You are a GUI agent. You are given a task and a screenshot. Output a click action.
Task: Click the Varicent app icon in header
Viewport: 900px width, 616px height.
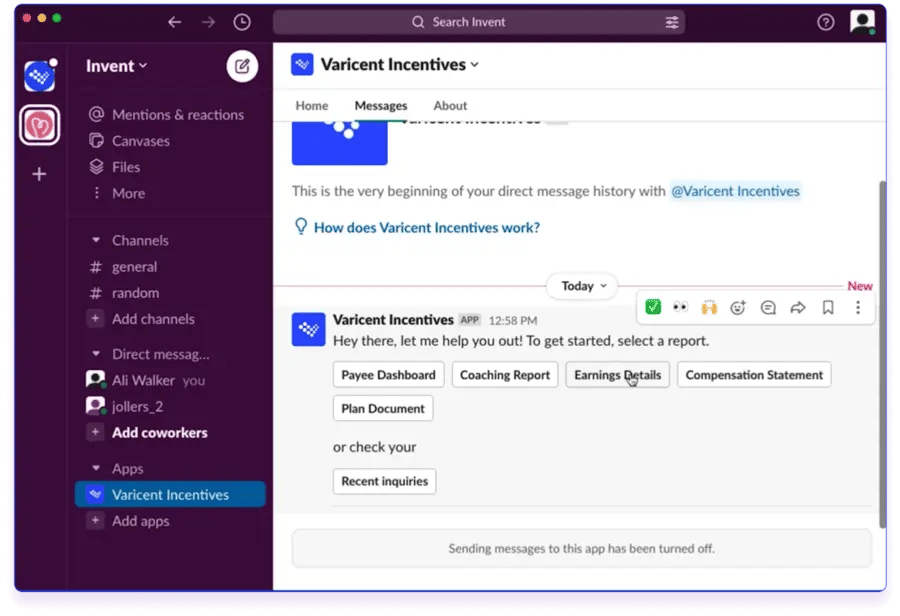click(x=302, y=64)
